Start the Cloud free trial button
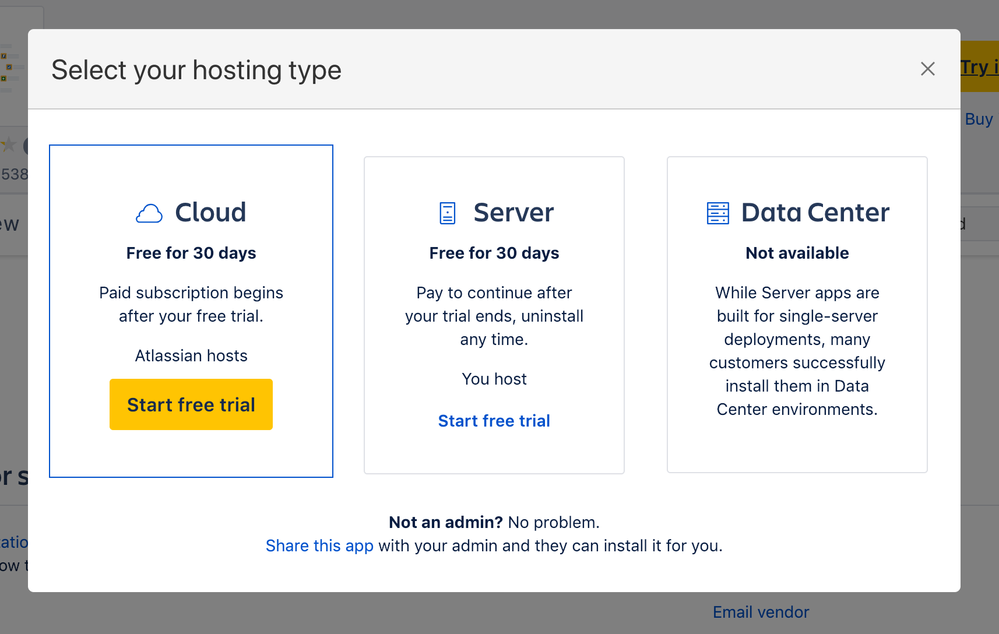This screenshot has height=634, width=999. point(191,405)
